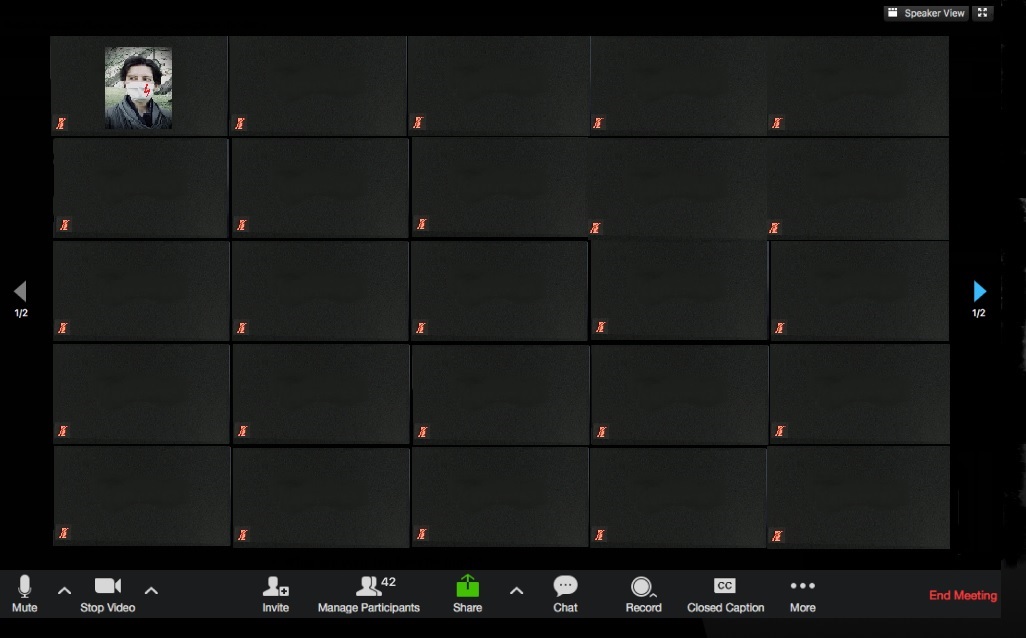Click the green Share screen icon
Viewport: 1026px width, 638px height.
point(467,587)
